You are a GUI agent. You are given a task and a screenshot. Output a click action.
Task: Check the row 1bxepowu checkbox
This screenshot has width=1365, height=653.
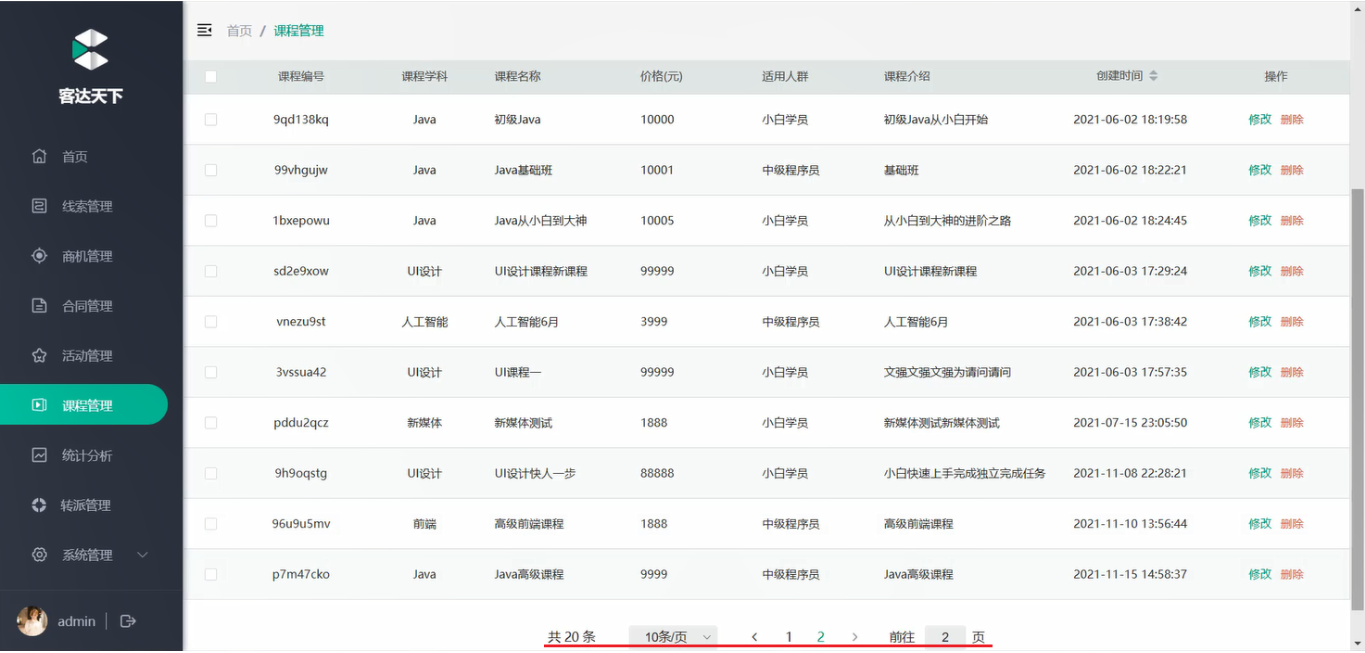tap(210, 220)
